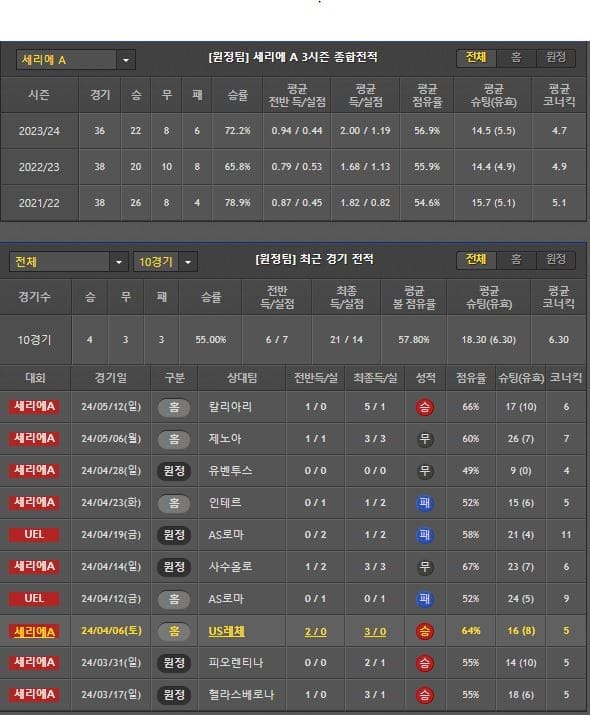Image resolution: width=590 pixels, height=715 pixels.
Task: Open the 3 / 0 final score link
Action: [x=375, y=632]
